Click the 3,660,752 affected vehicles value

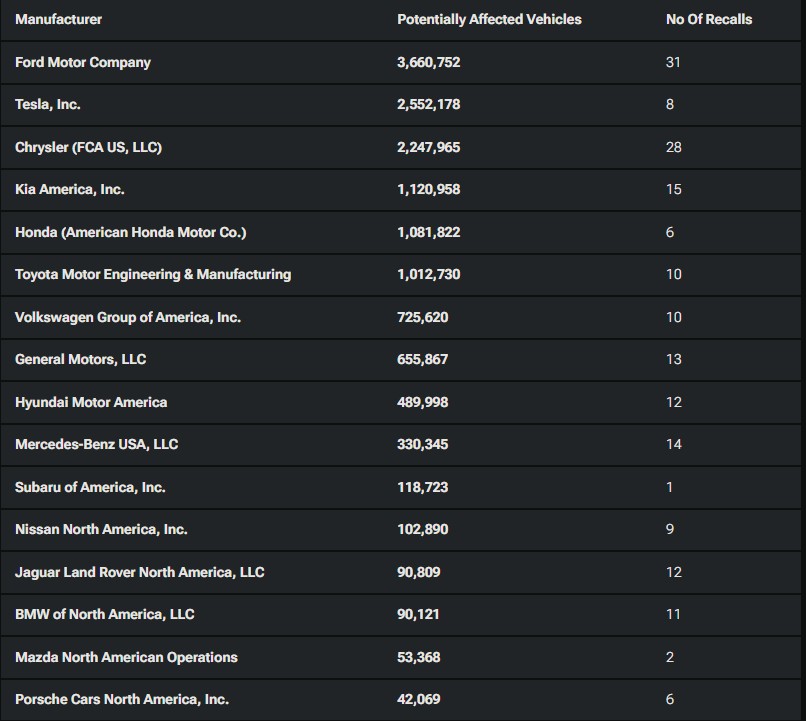tap(428, 62)
